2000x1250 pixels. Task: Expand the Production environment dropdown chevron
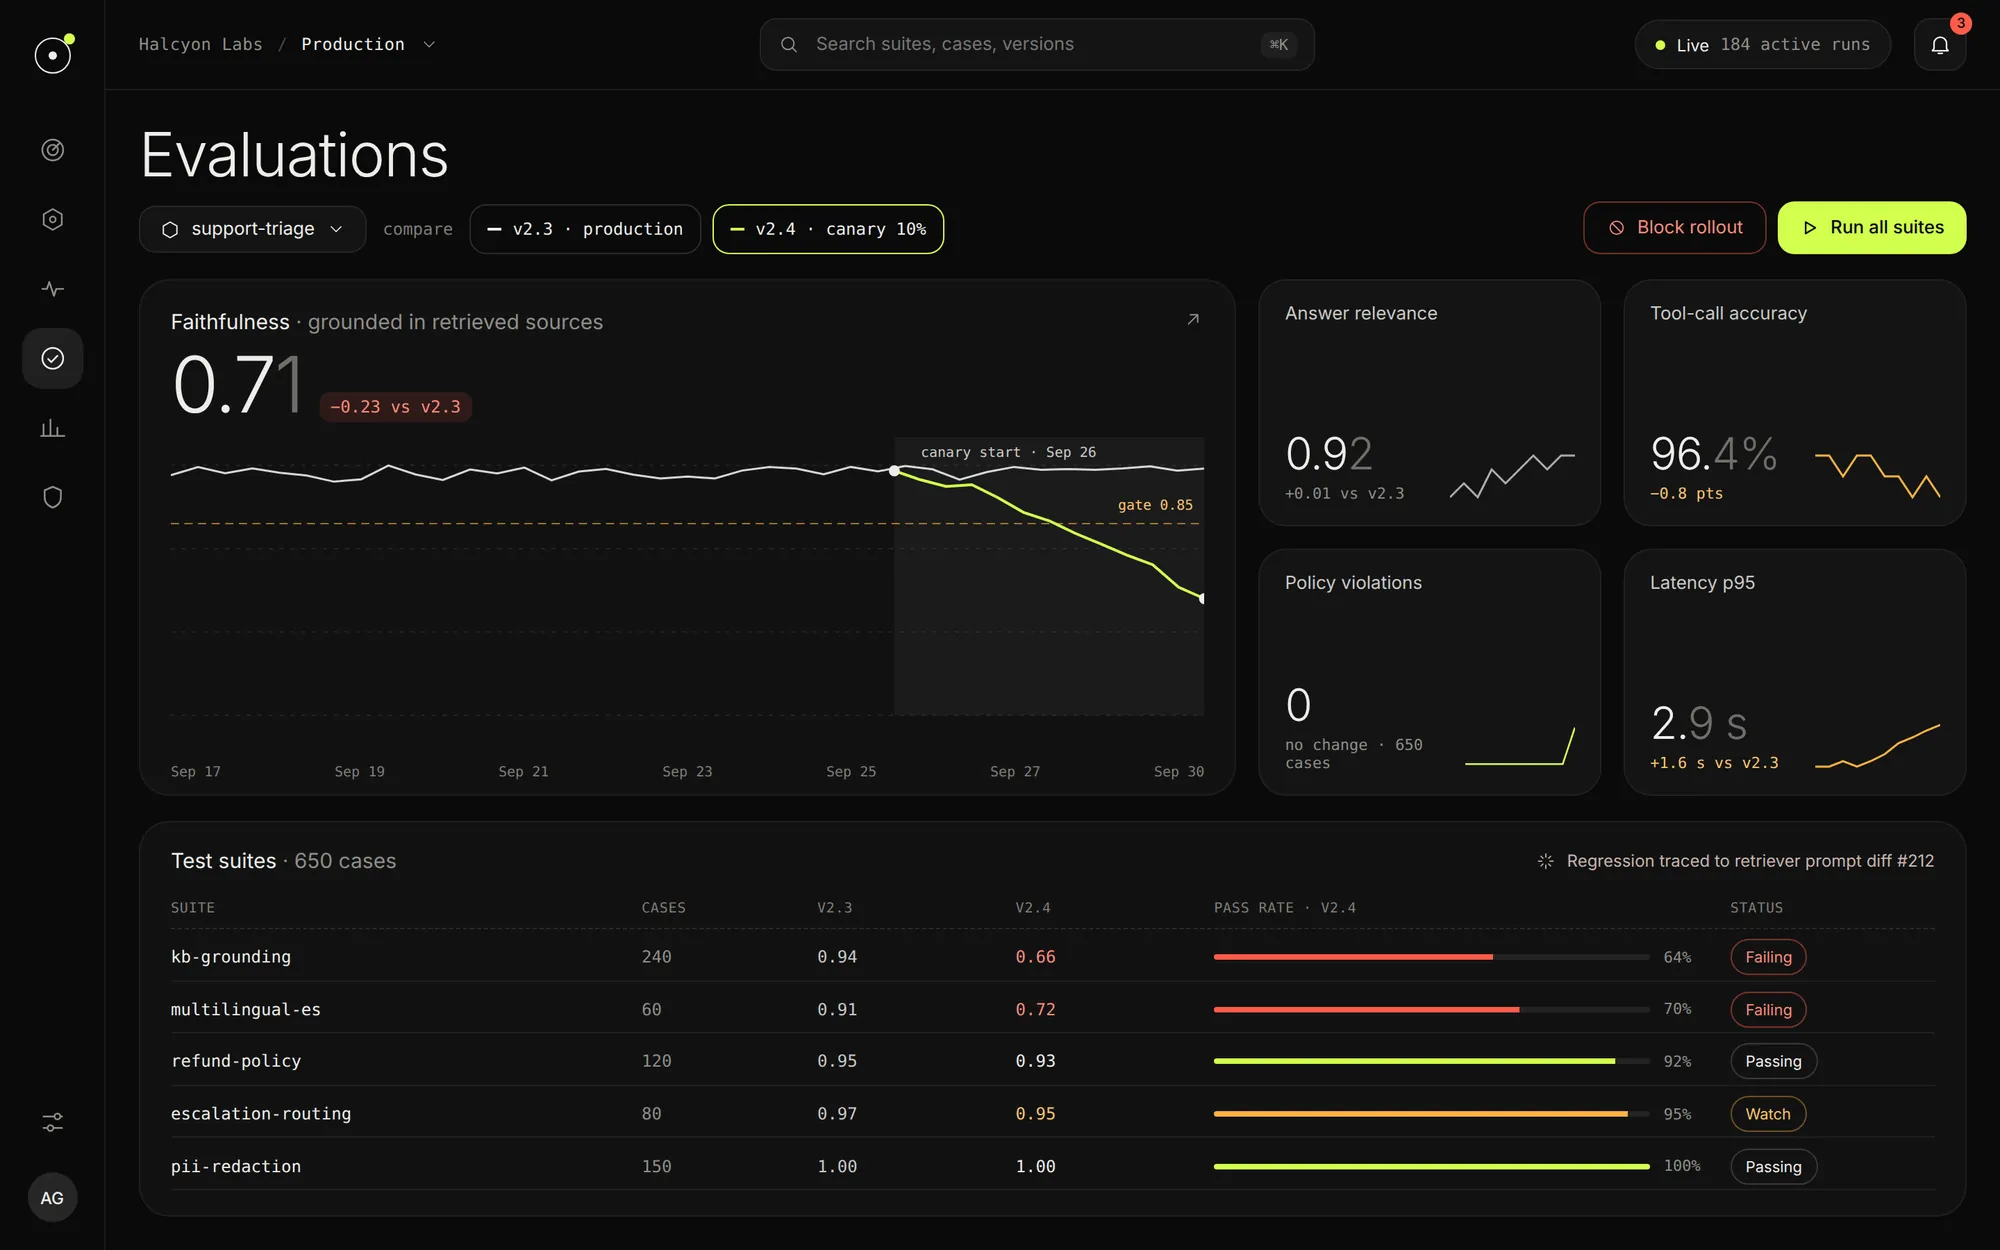coord(429,45)
